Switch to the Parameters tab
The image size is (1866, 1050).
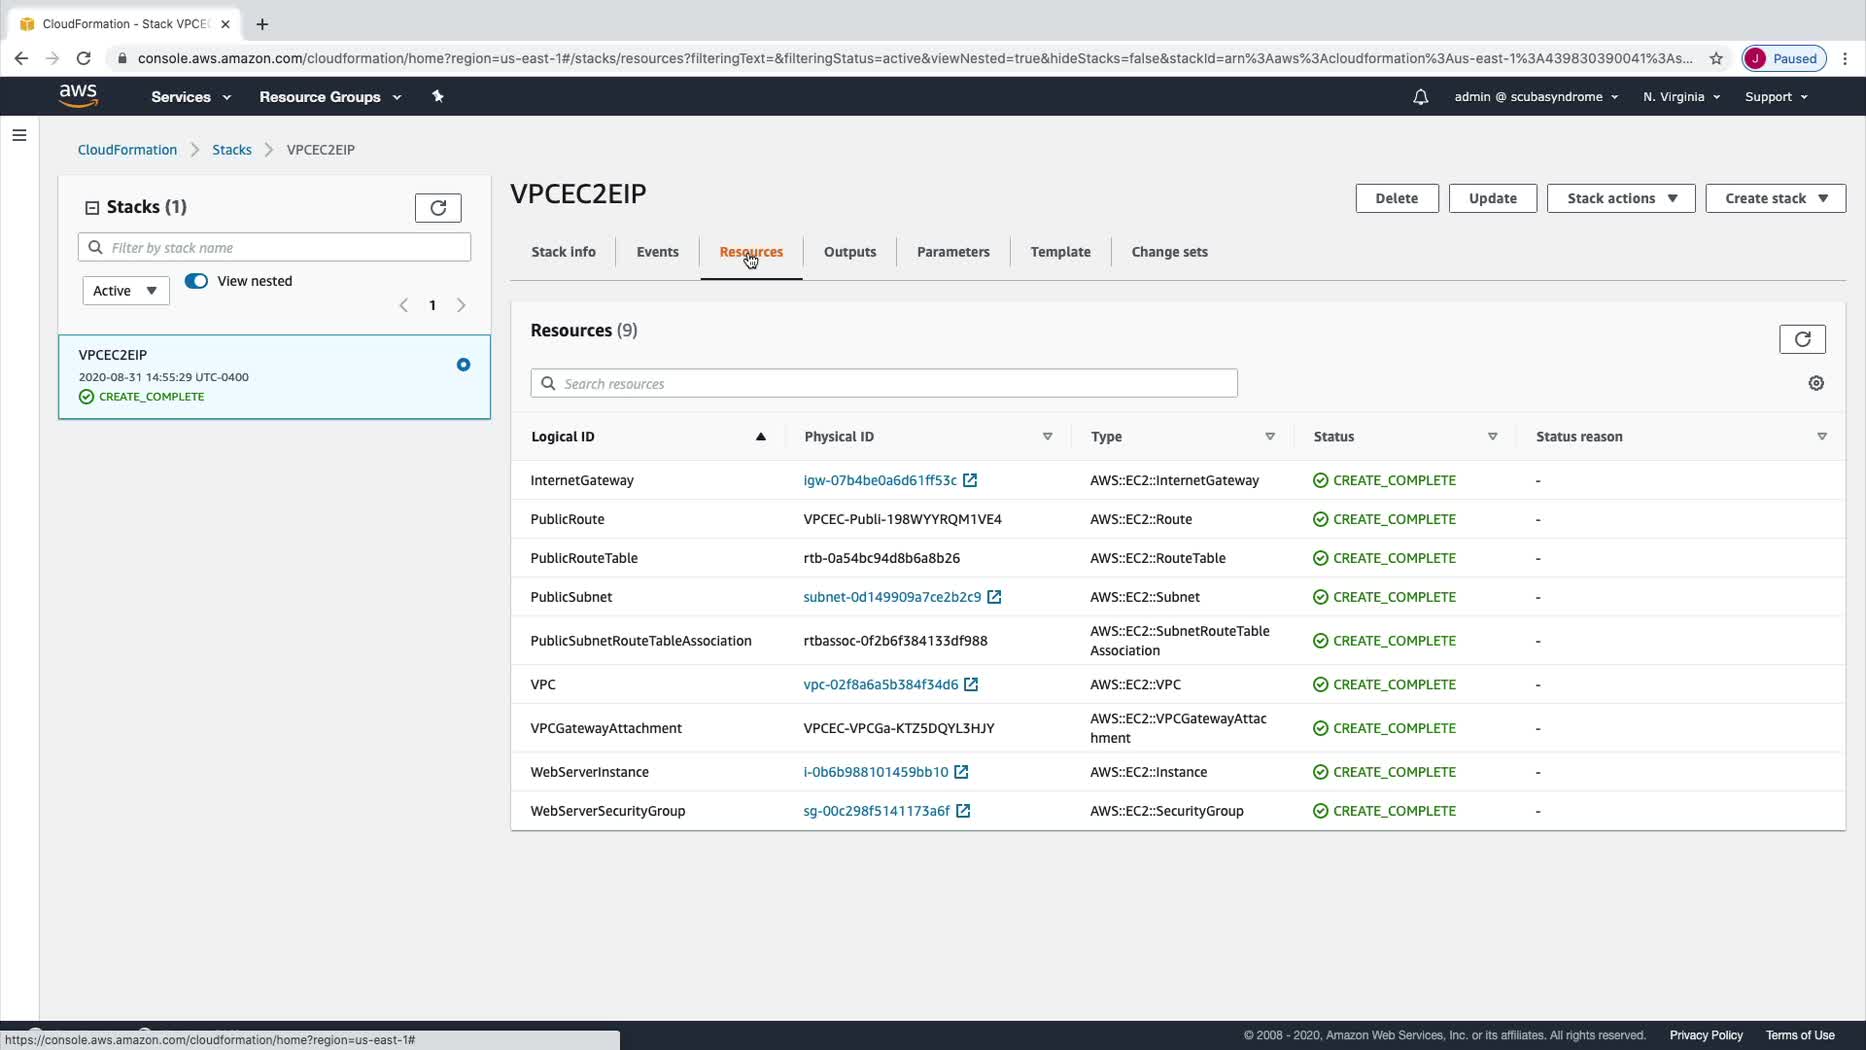click(953, 252)
